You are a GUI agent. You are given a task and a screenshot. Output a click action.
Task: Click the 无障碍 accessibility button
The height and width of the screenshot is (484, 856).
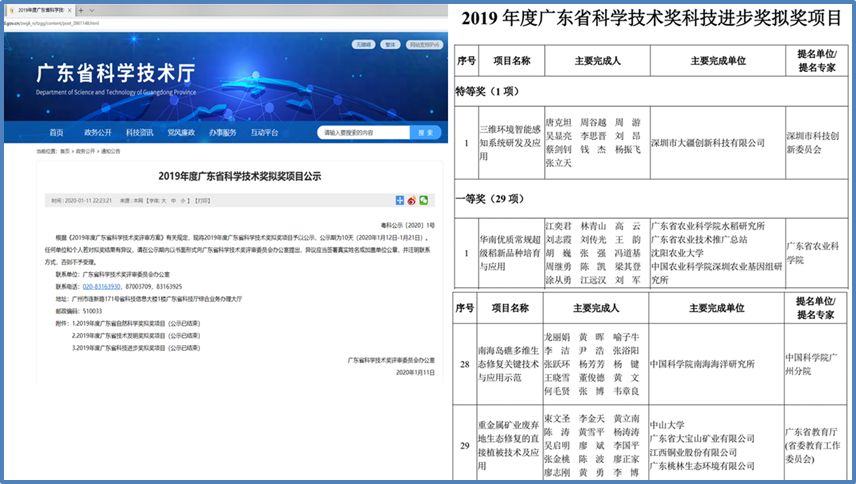[364, 45]
